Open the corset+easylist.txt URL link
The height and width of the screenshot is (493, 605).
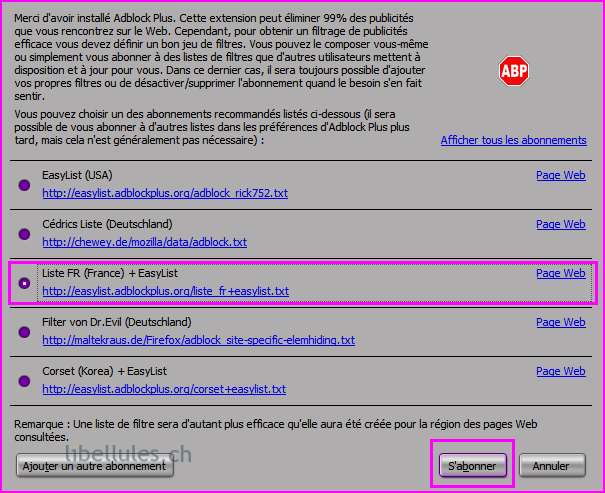click(x=164, y=389)
